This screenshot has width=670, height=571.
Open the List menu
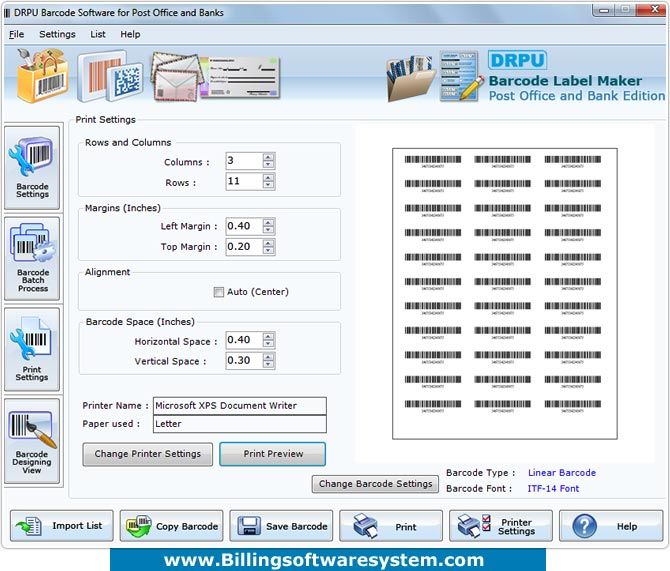pyautogui.click(x=98, y=34)
